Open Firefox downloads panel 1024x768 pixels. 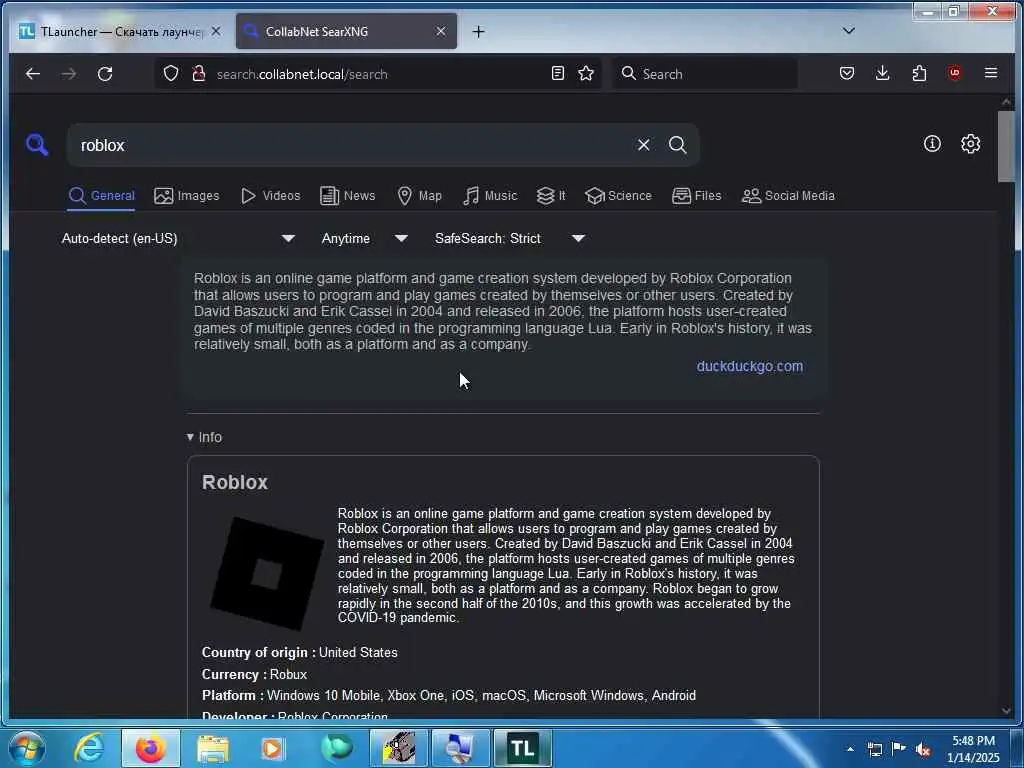point(882,73)
